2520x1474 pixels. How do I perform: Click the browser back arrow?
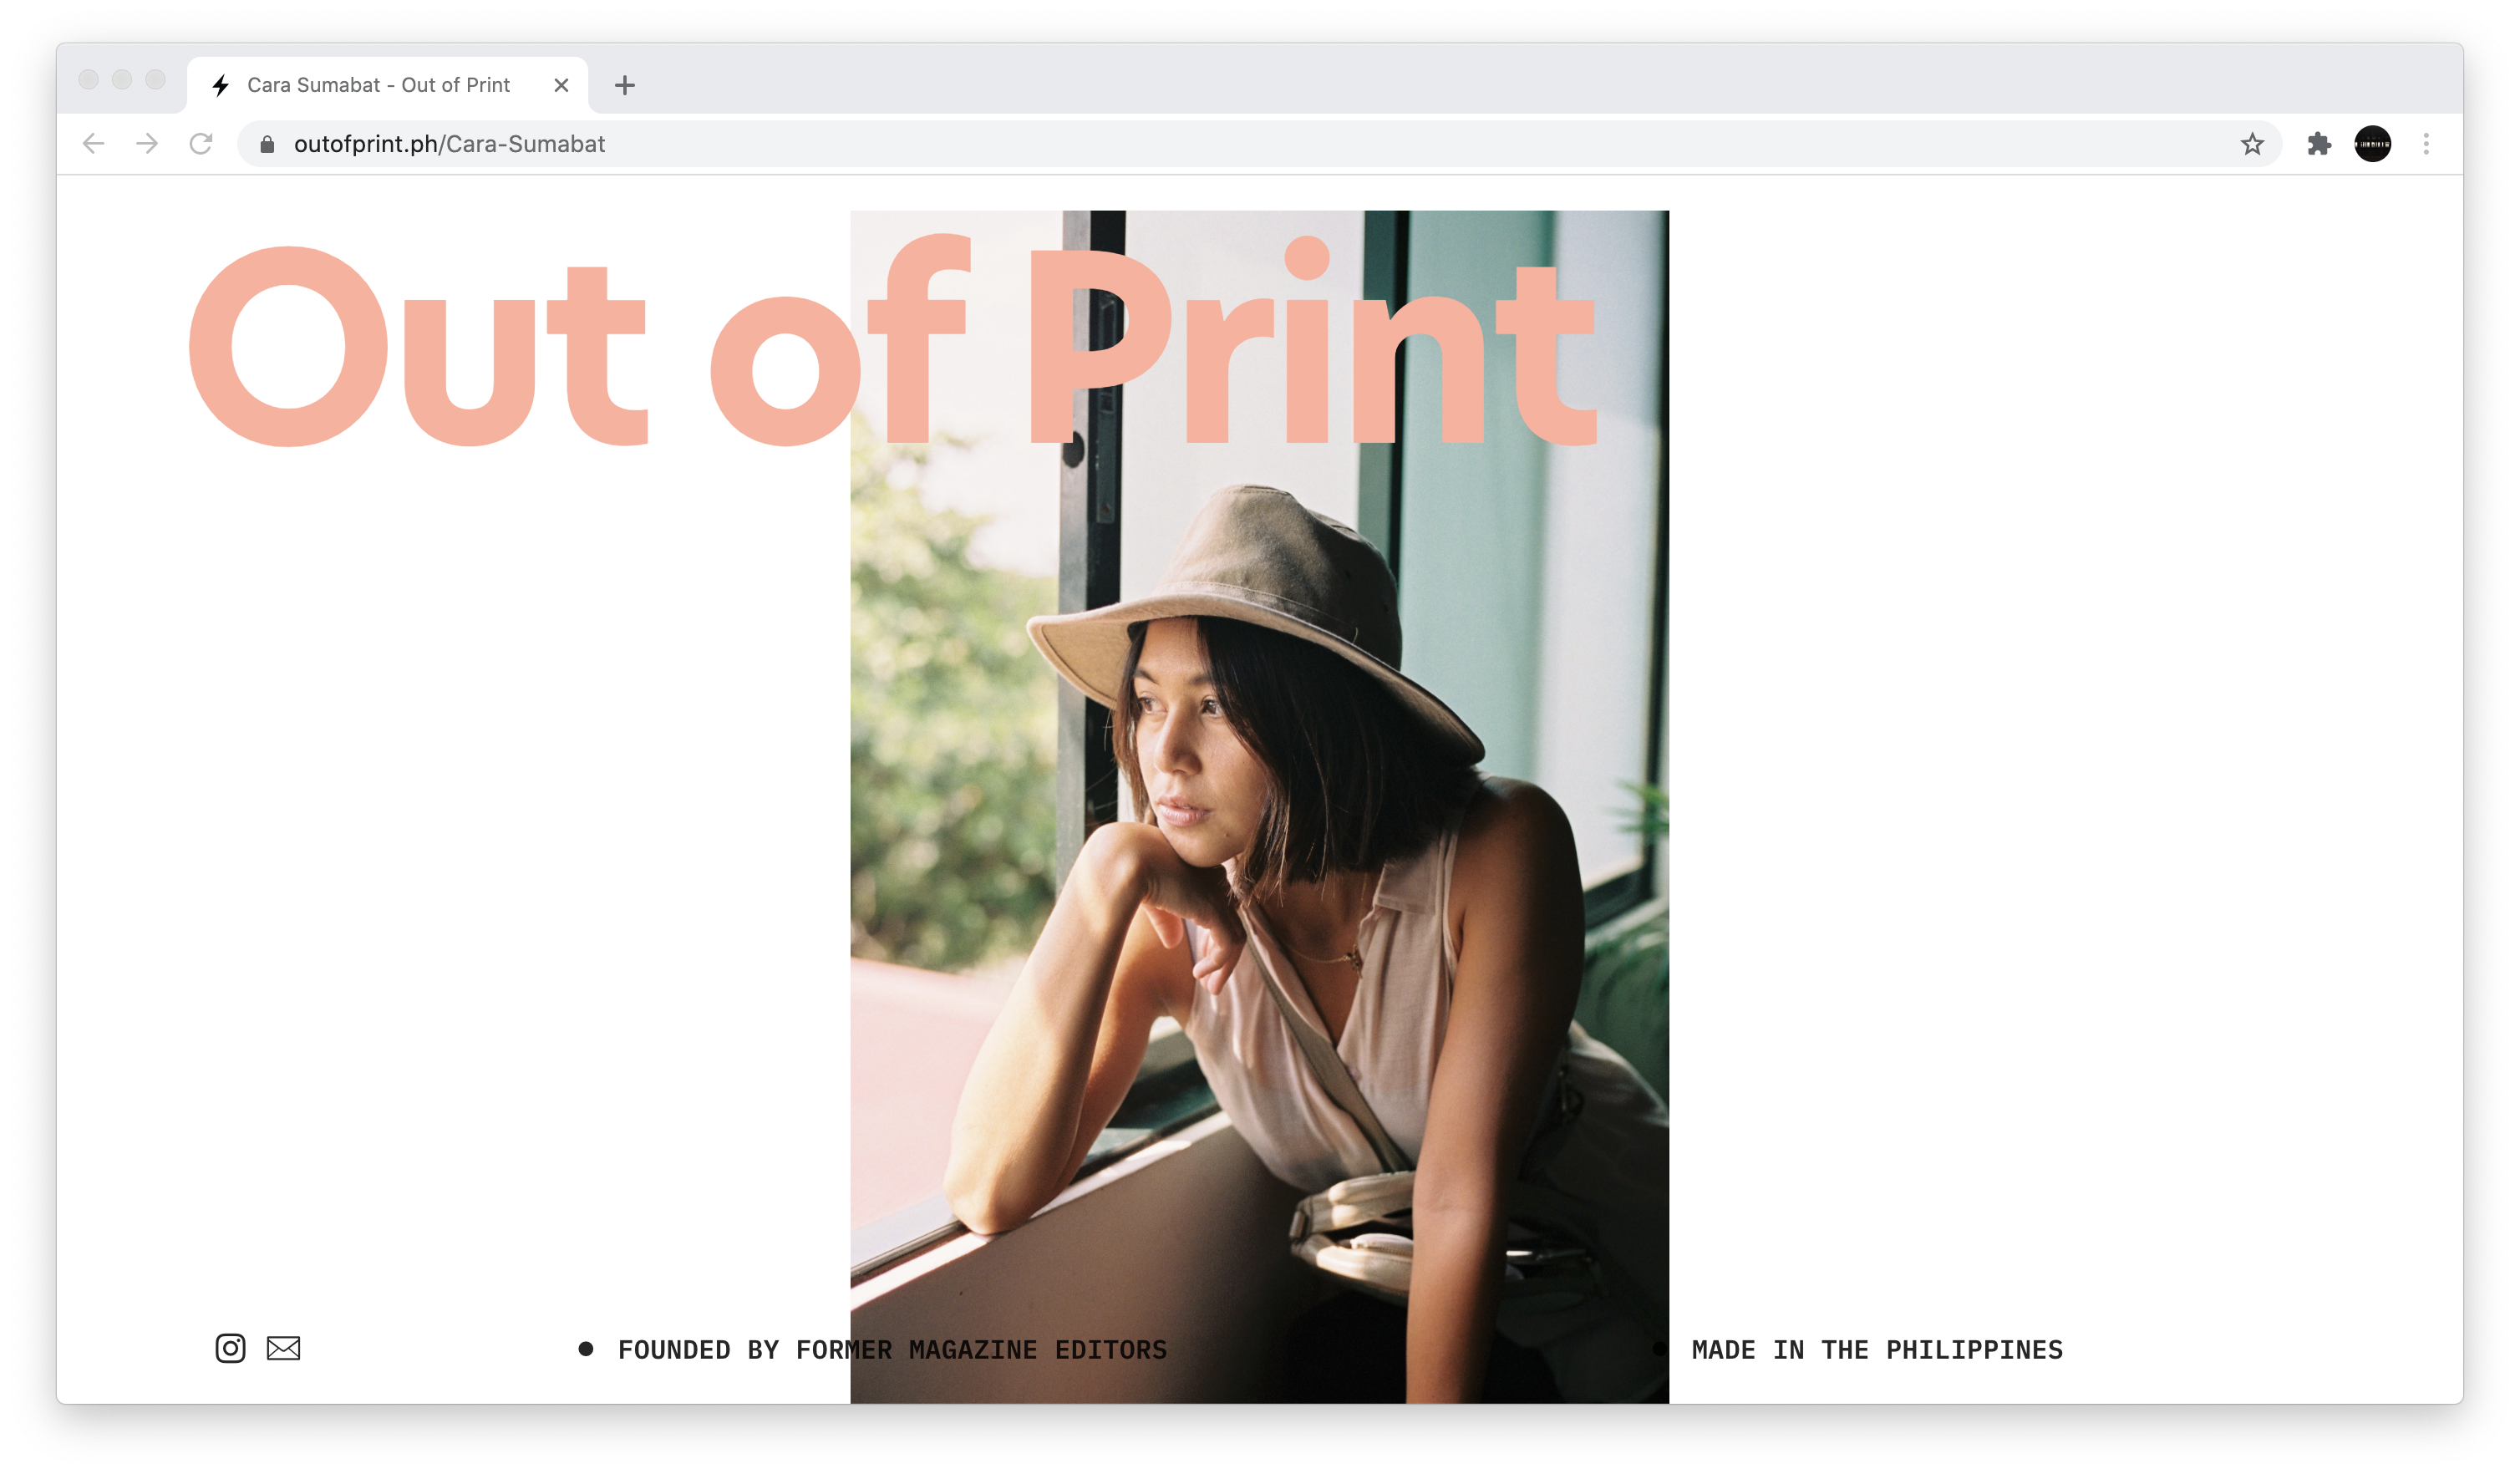pos(94,144)
